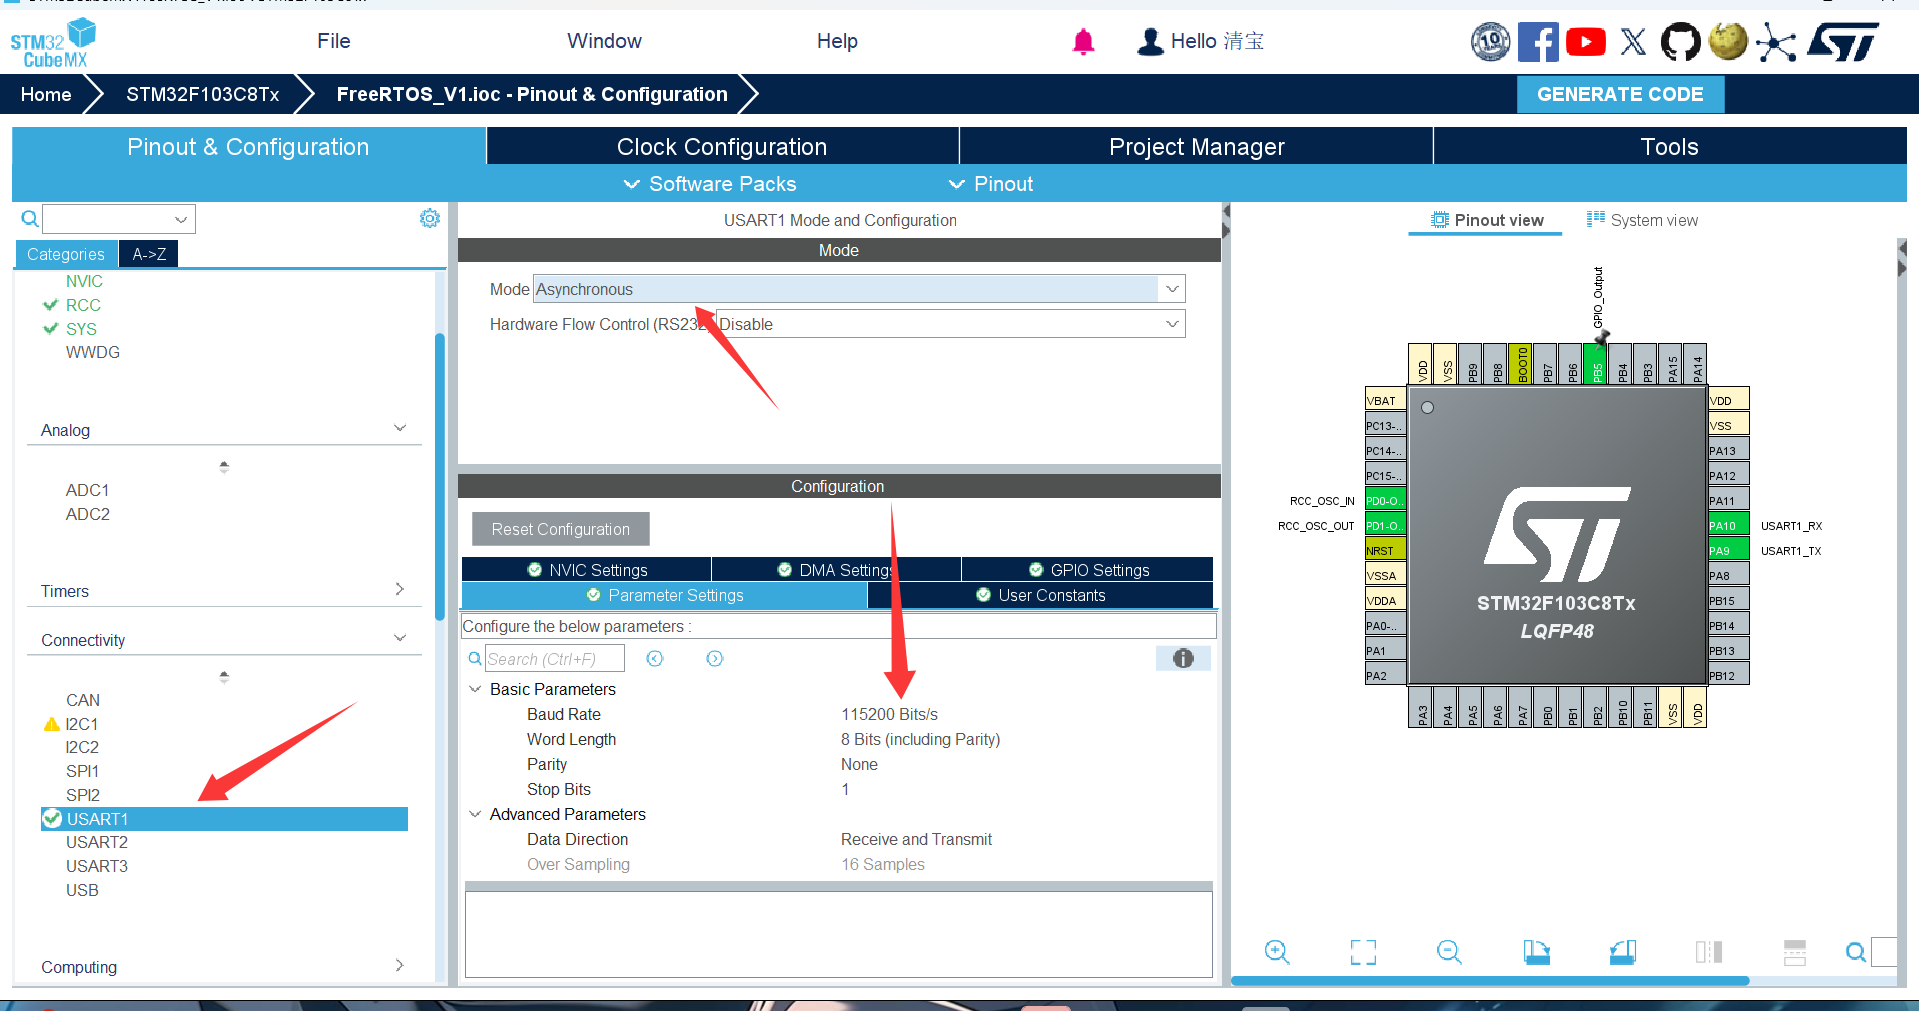Fit the chip to the pinout view
Image resolution: width=1919 pixels, height=1011 pixels.
click(x=1363, y=952)
